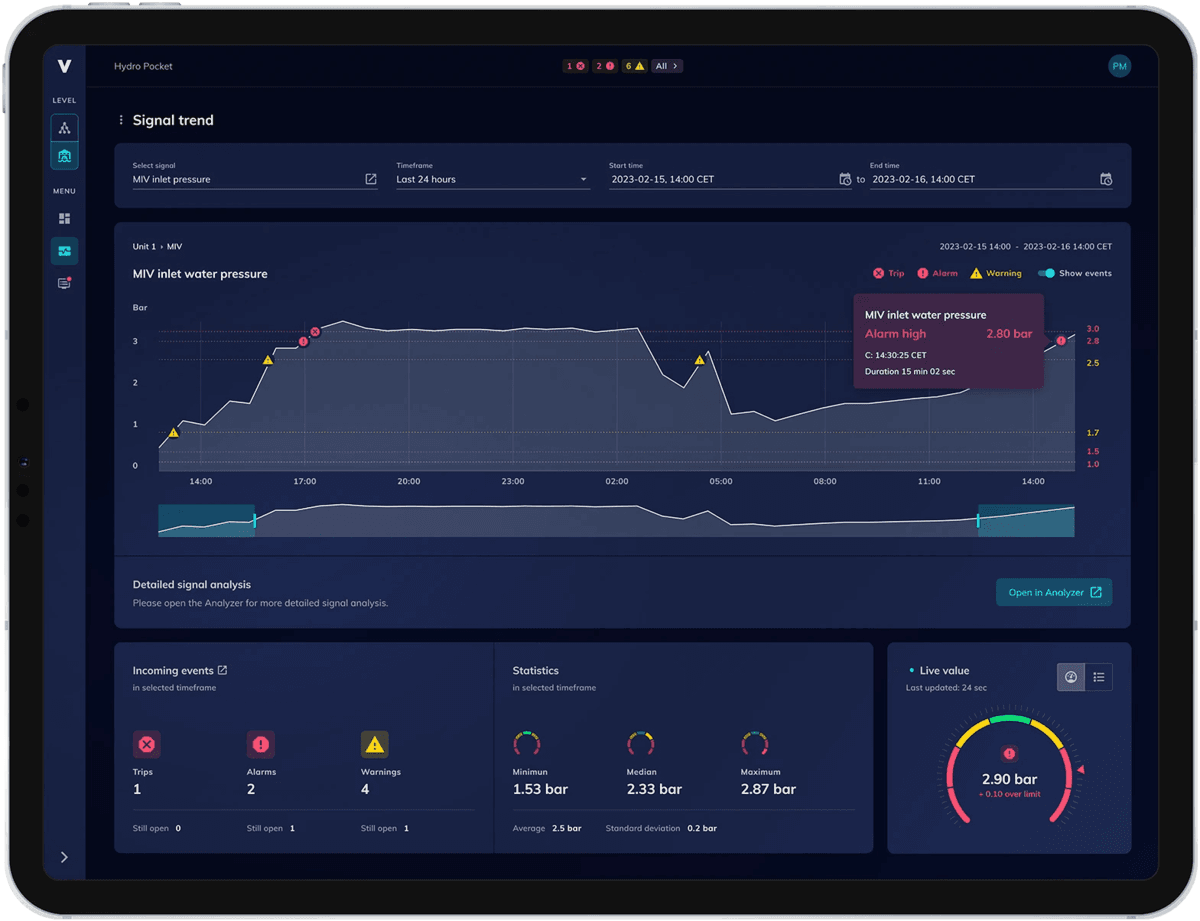This screenshot has width=1200, height=921.
Task: Open the signal trend sidebar icon
Action: (64, 251)
